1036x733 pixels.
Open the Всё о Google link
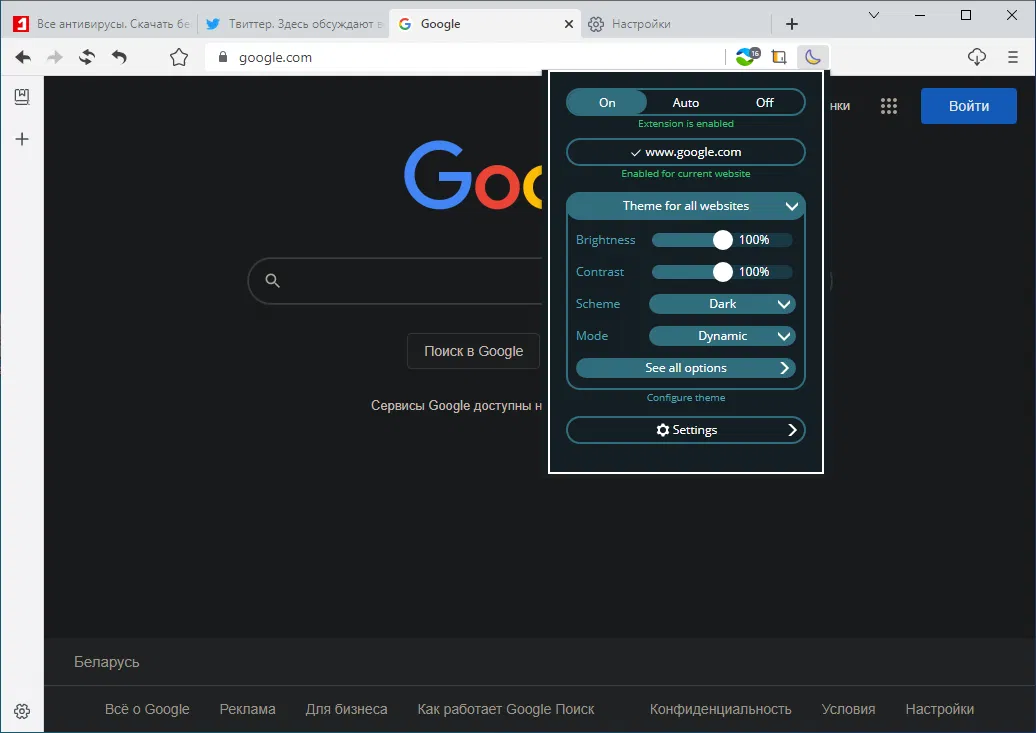point(147,709)
